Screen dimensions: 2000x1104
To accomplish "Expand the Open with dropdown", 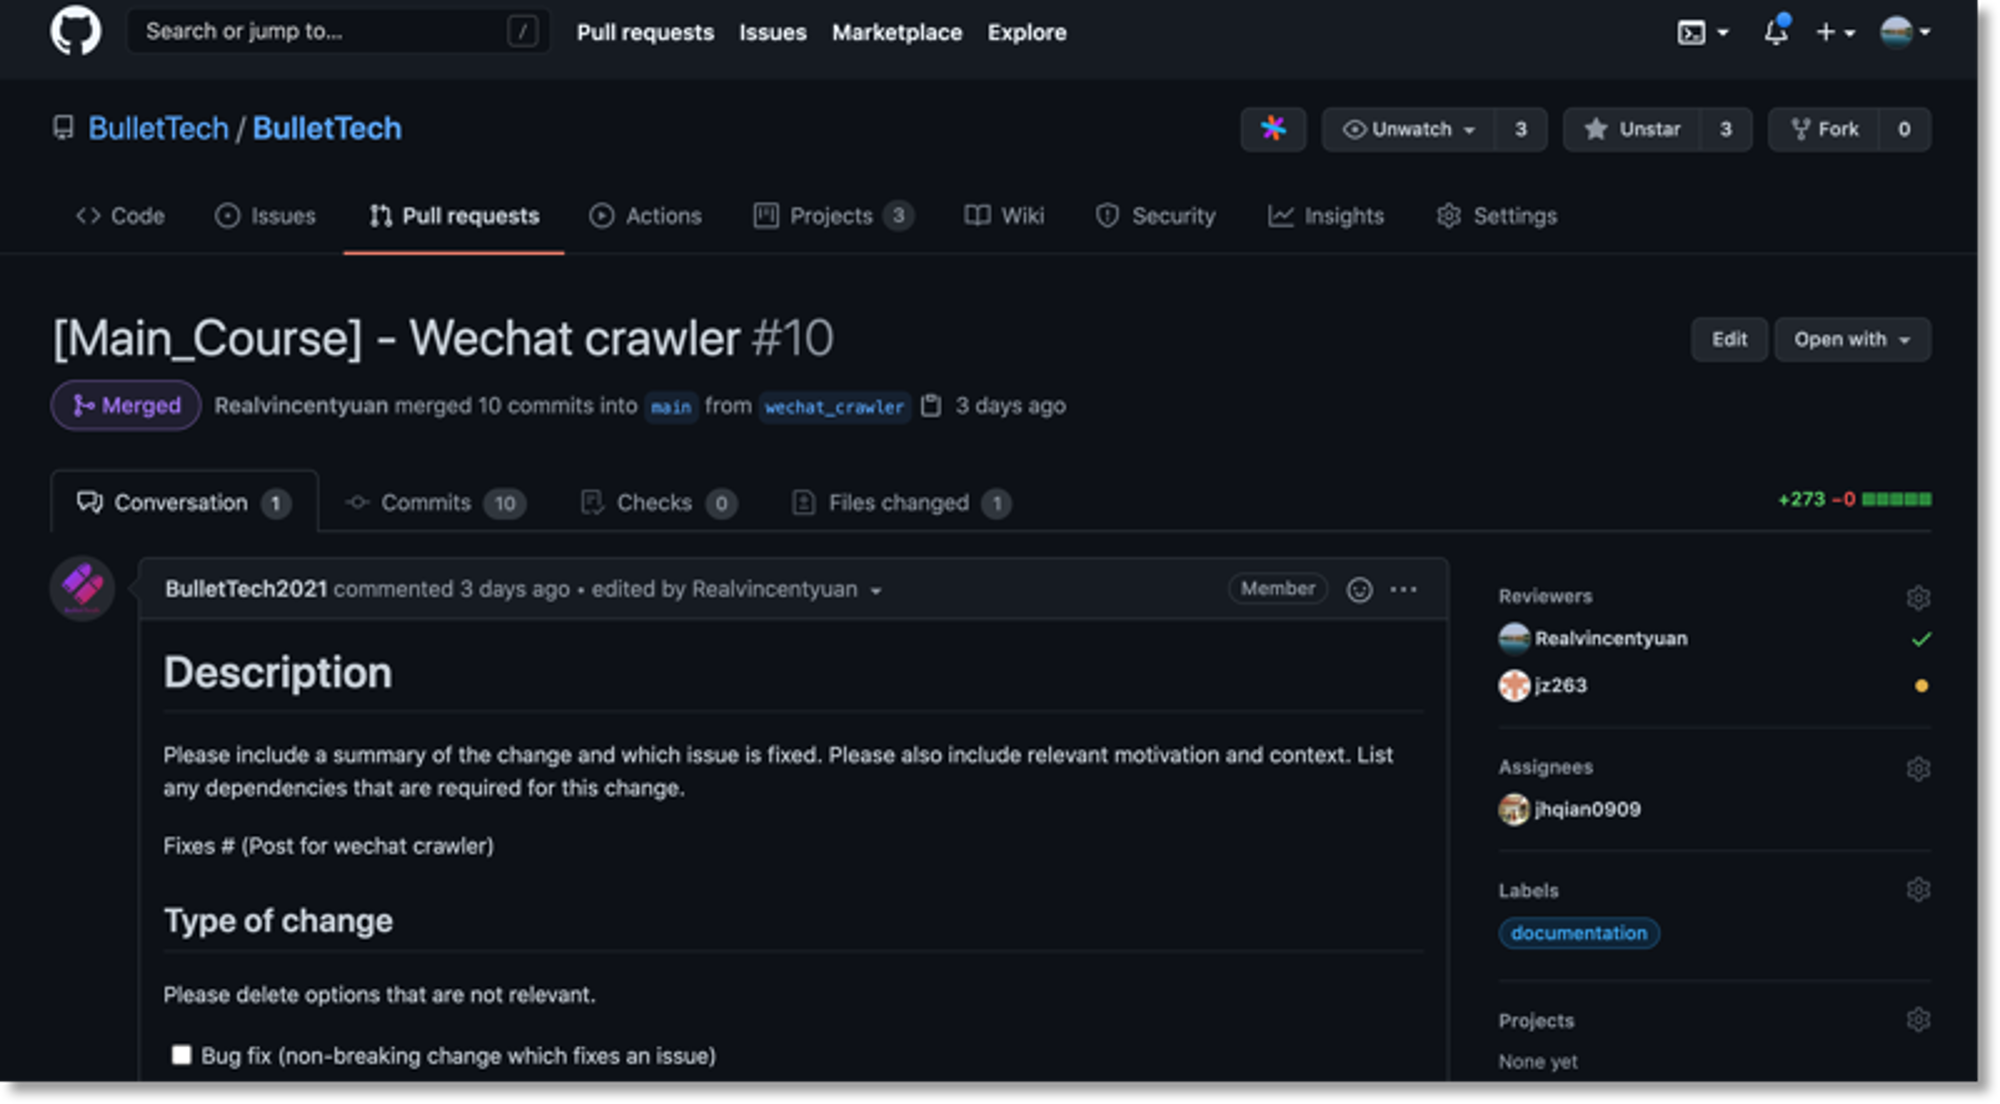I will click(1852, 339).
